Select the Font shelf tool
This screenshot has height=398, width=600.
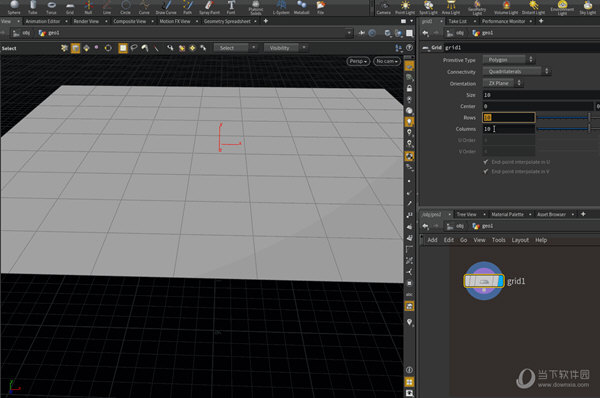[231, 7]
